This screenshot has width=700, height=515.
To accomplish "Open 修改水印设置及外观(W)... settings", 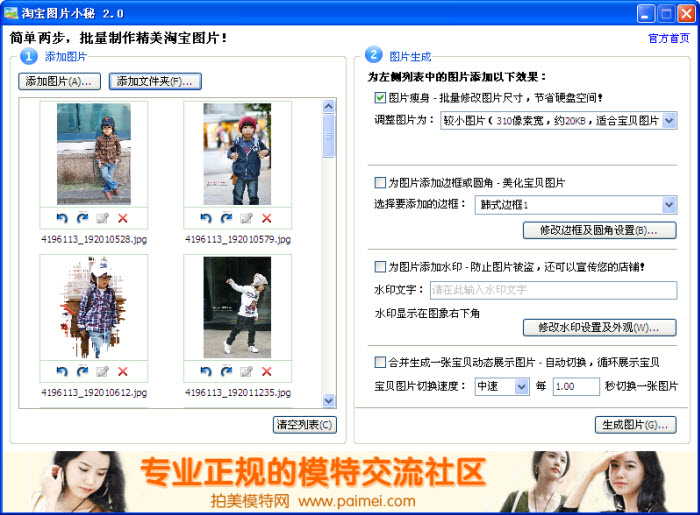I will pos(600,328).
